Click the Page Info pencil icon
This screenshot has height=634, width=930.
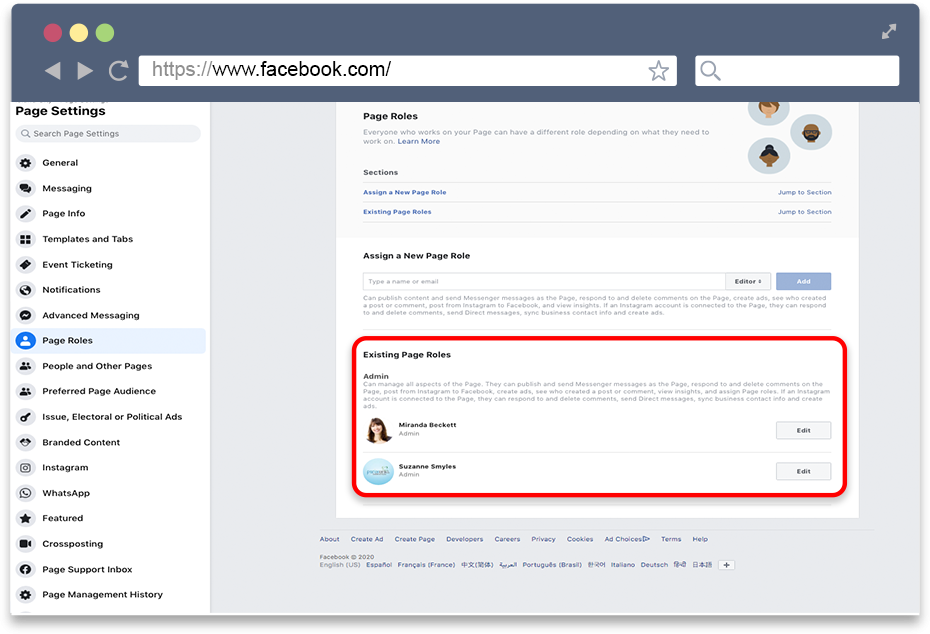(x=26, y=214)
